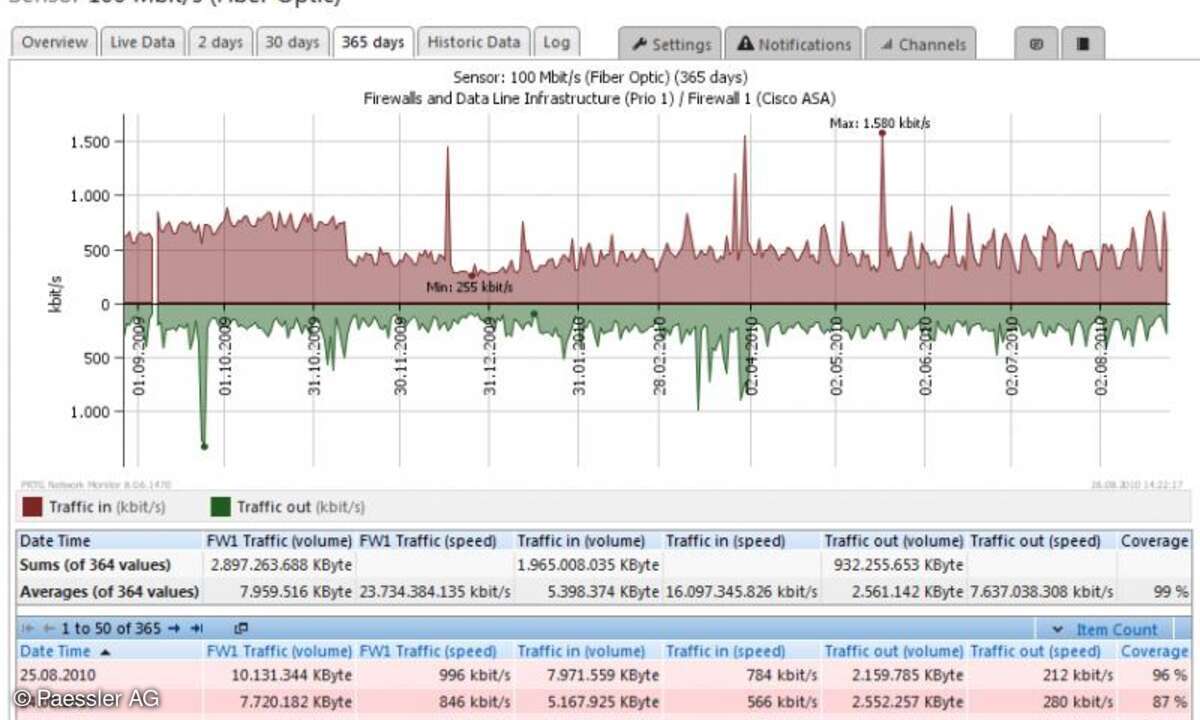The height and width of the screenshot is (720, 1200).
Task: Jump to last page arrow in pager
Action: (x=197, y=629)
